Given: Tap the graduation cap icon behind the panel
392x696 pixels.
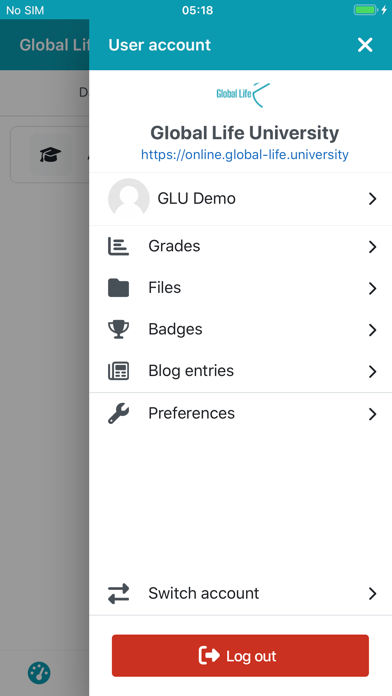Looking at the screenshot, I should 50,154.
